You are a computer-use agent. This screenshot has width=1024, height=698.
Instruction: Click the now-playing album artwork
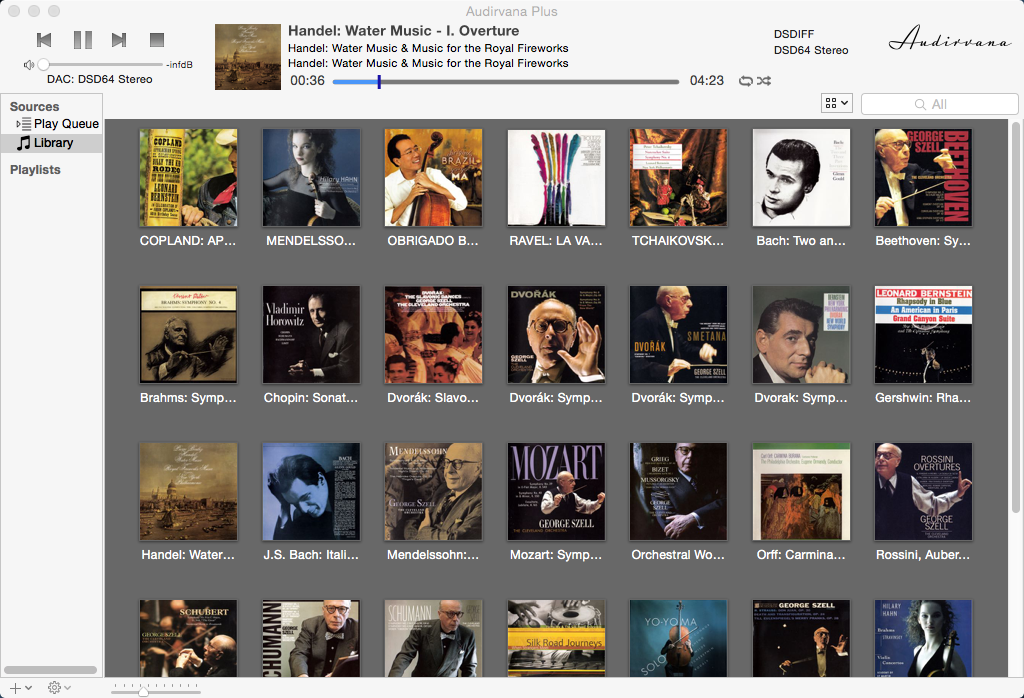click(248, 57)
